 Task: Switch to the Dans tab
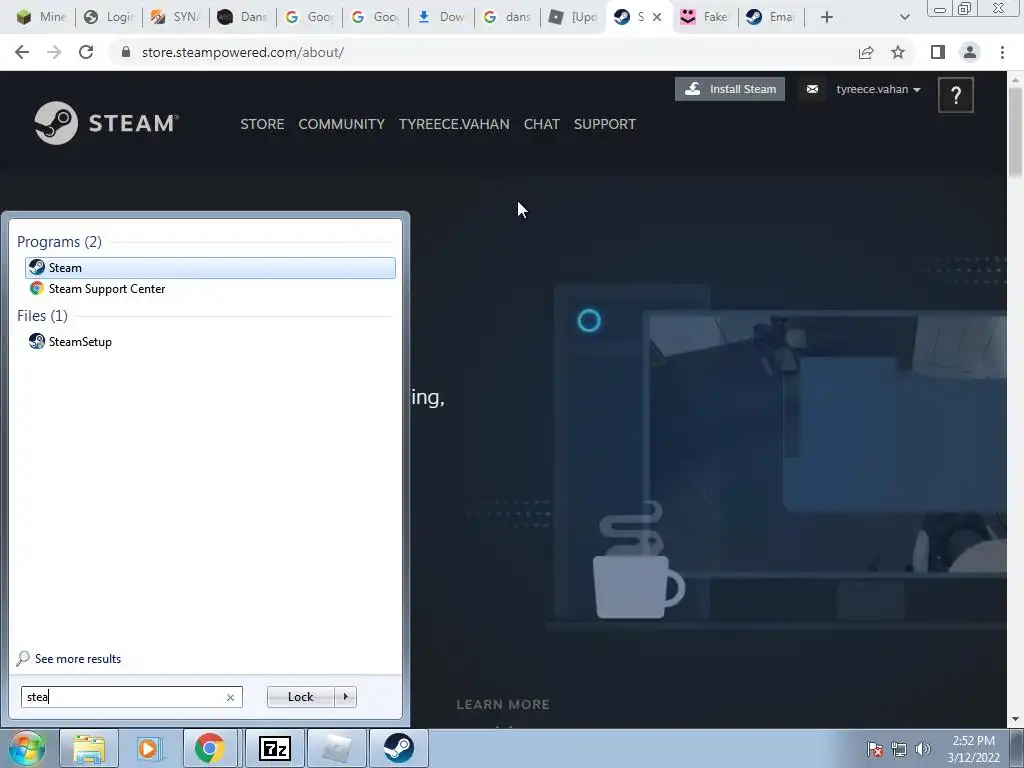242,17
